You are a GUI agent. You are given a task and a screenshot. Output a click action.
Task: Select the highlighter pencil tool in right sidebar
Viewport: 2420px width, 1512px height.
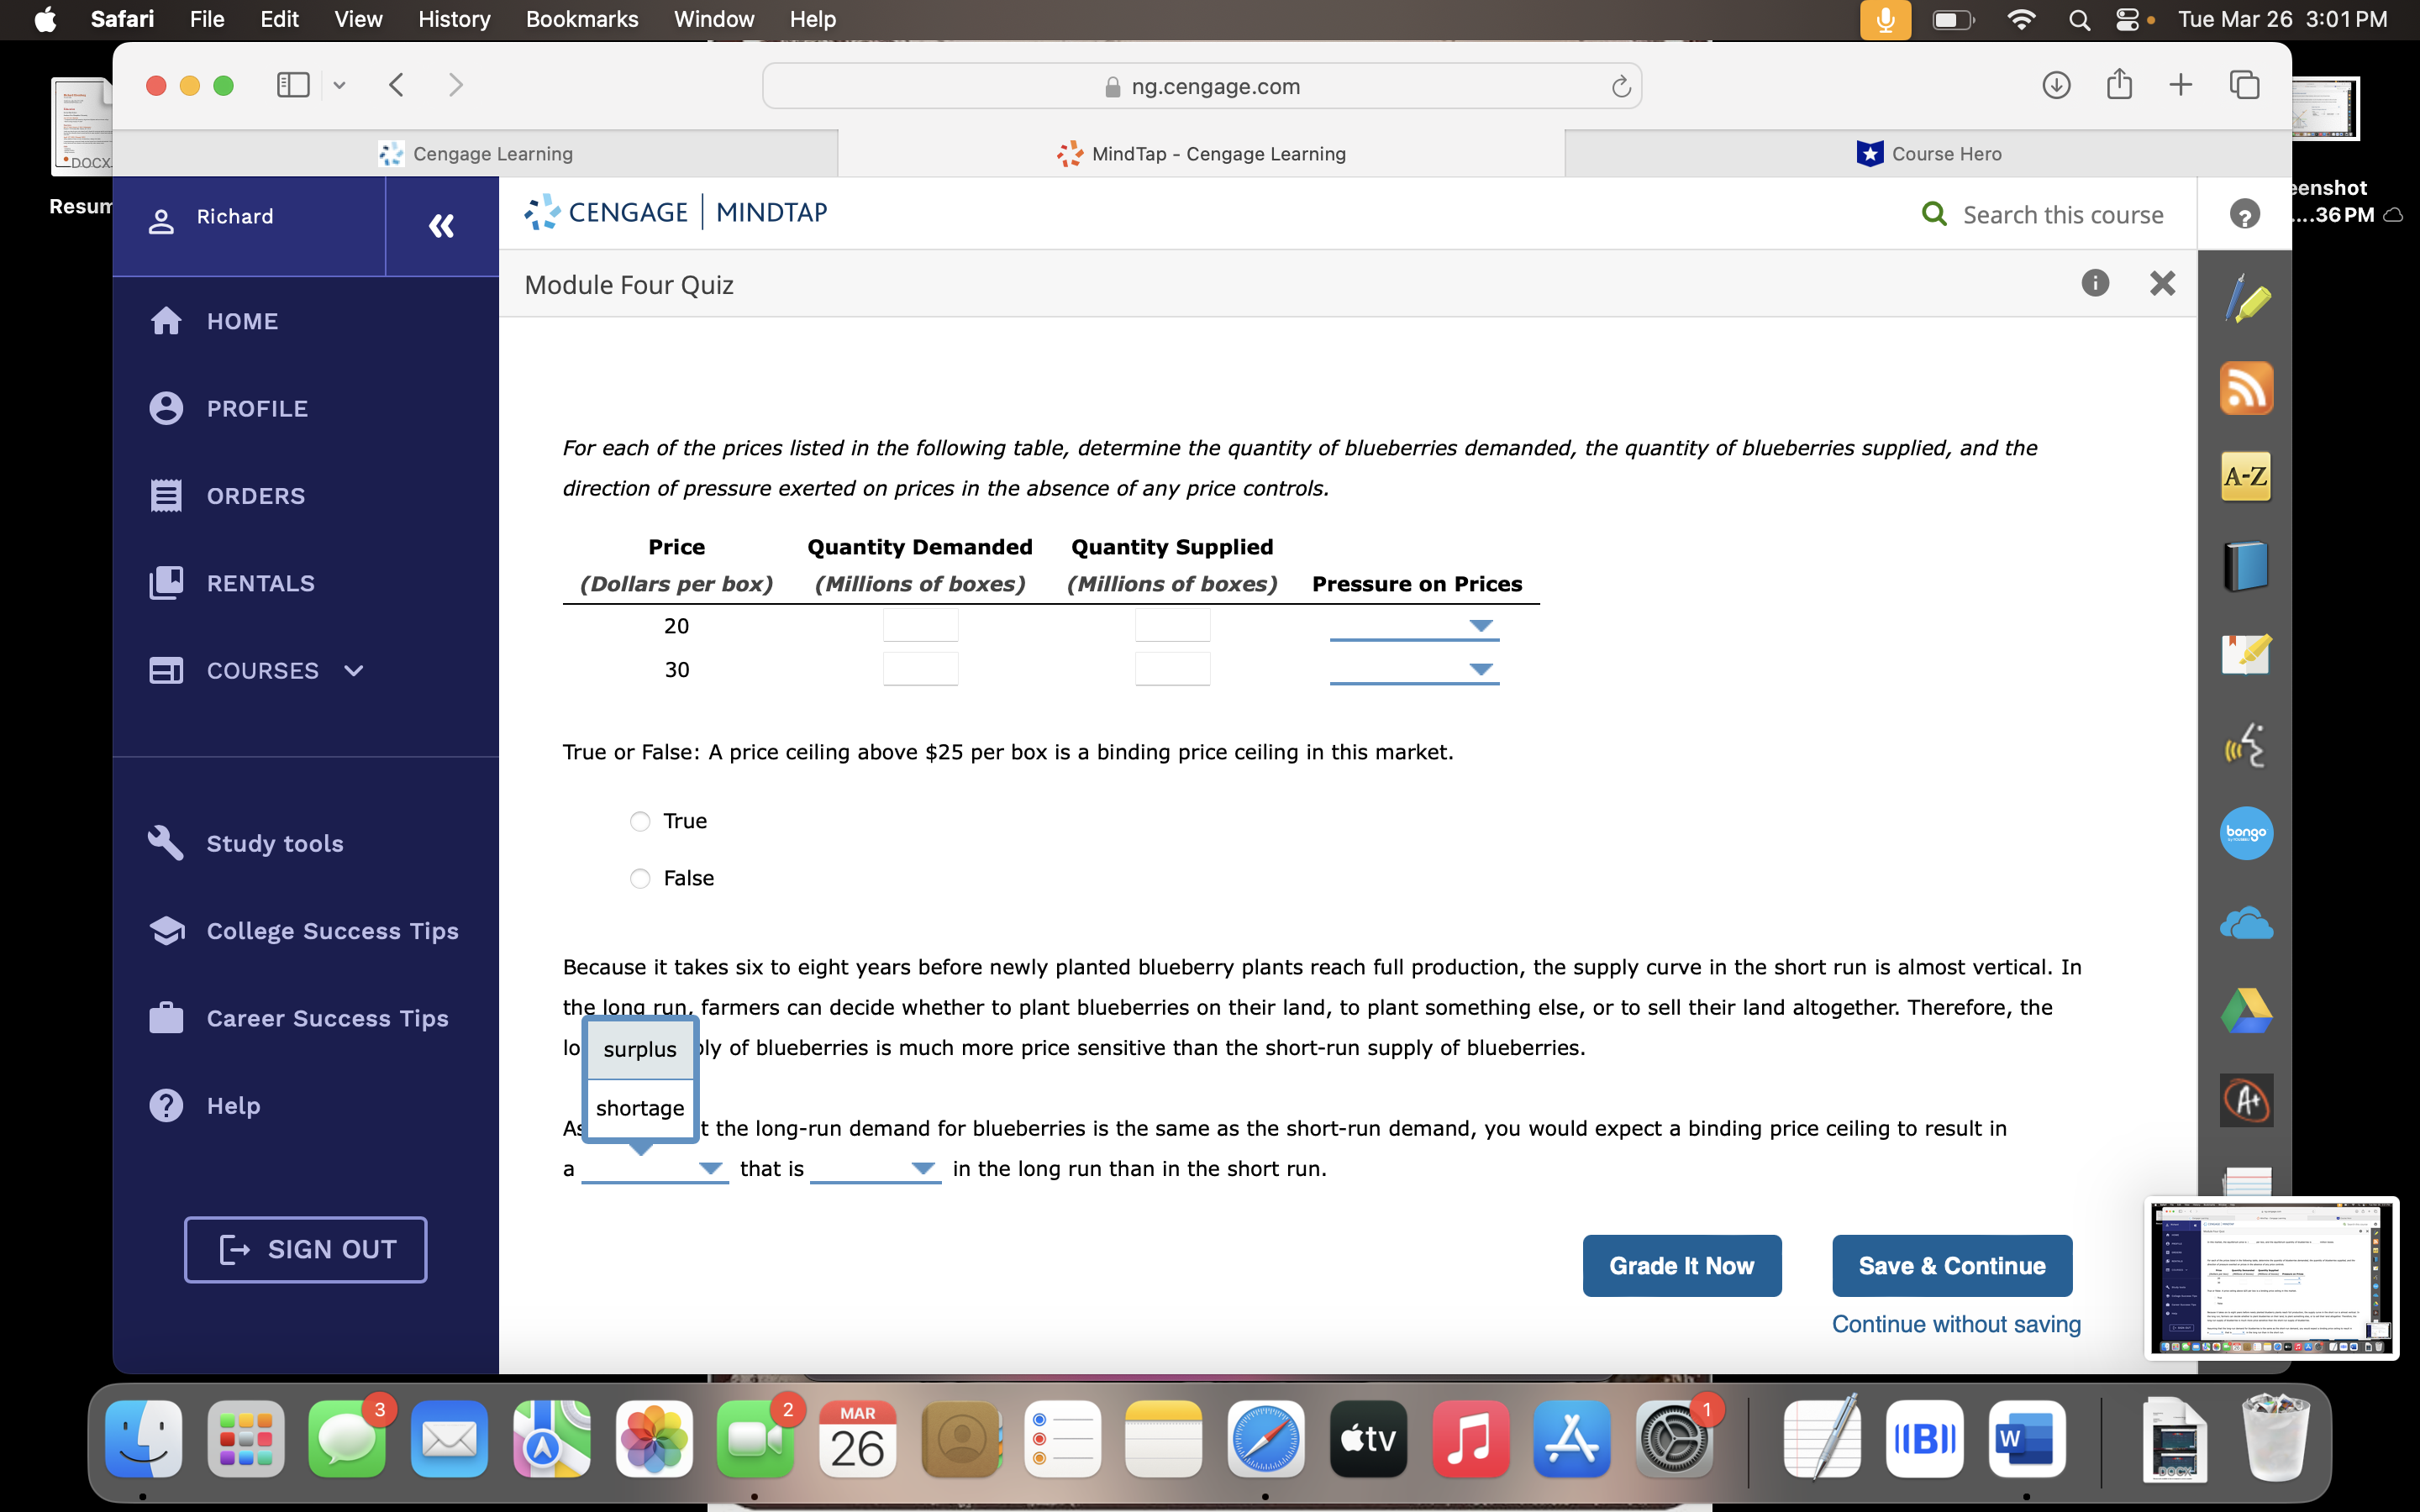(2246, 297)
